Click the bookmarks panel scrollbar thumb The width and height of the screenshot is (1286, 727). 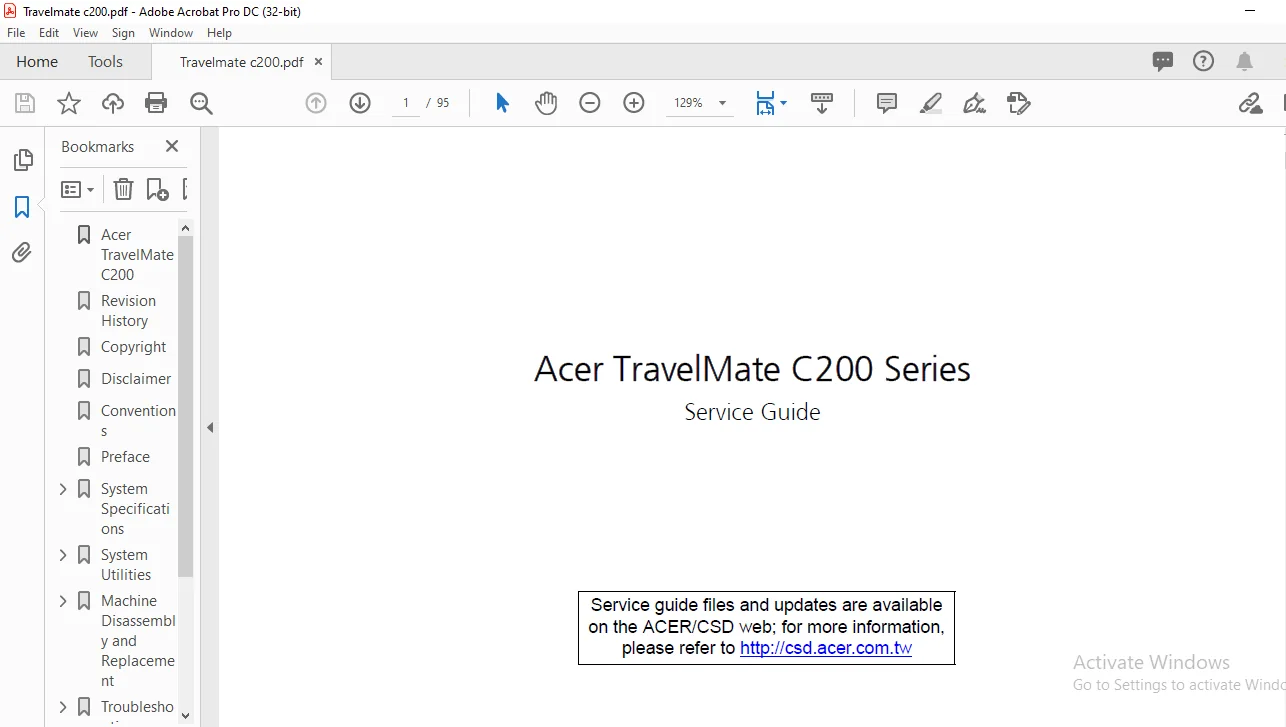click(x=185, y=407)
